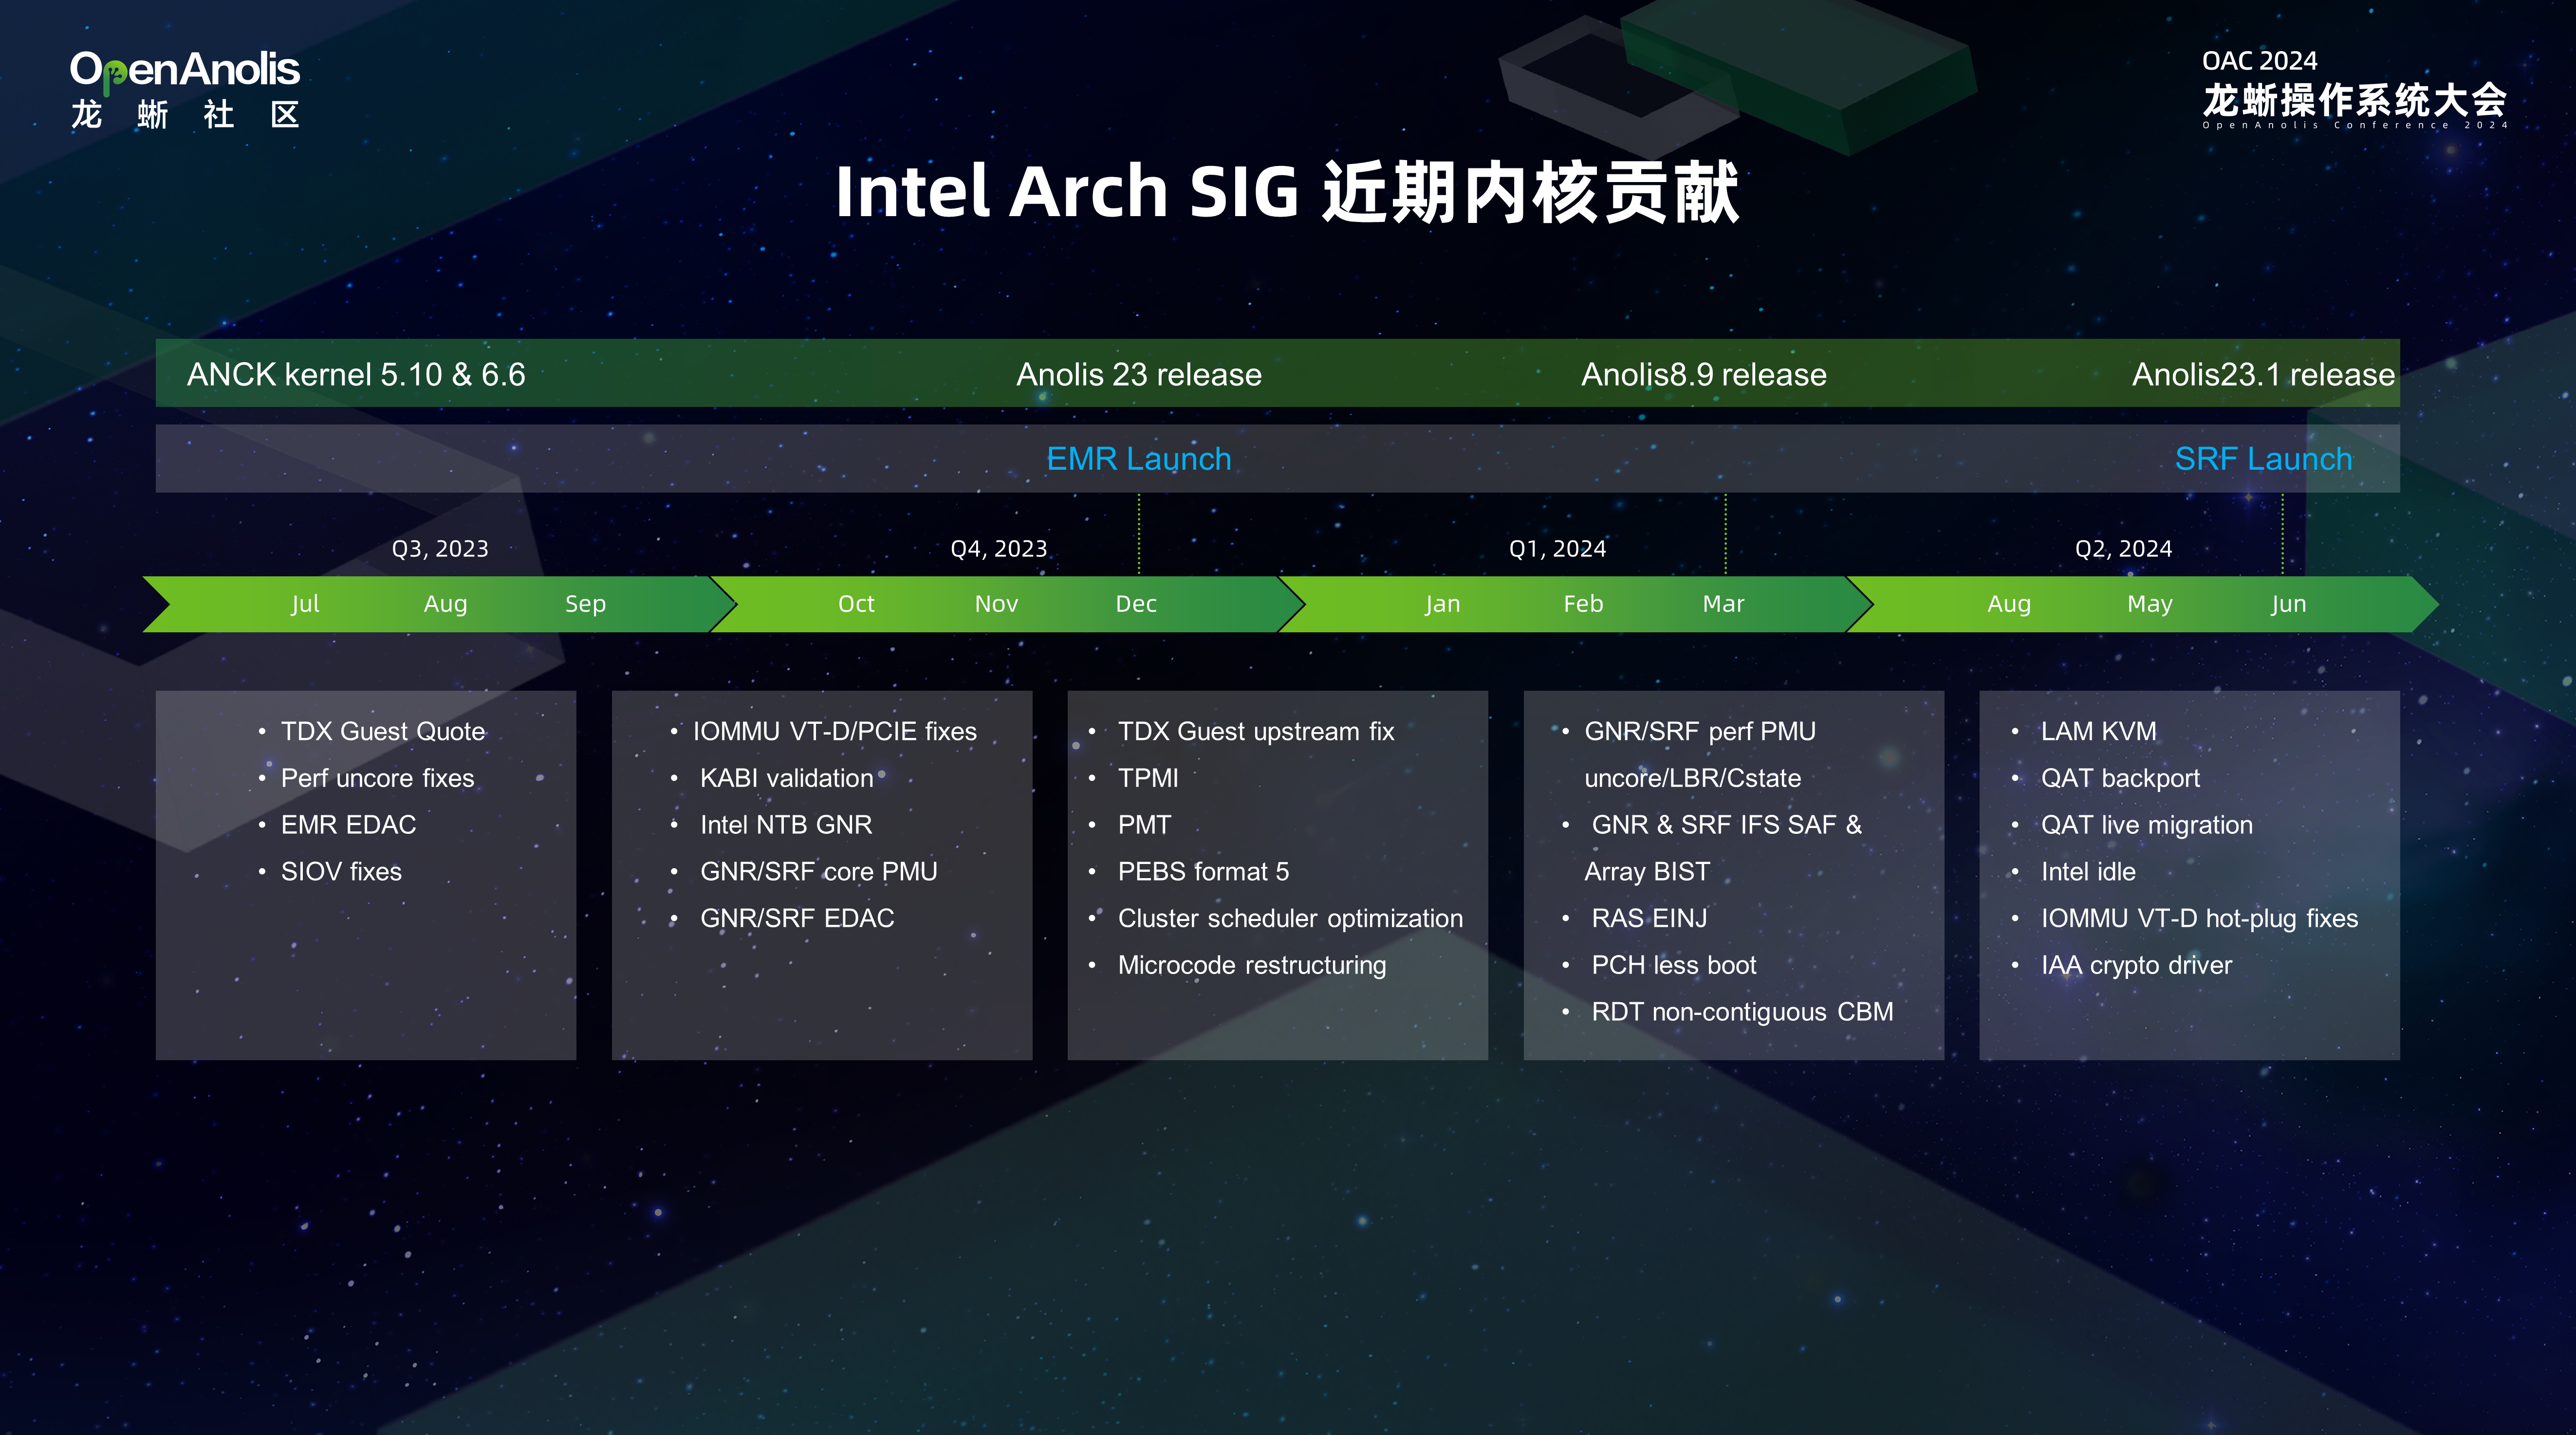Click 'Aug' in the Q2 2024 arrow

2009,604
